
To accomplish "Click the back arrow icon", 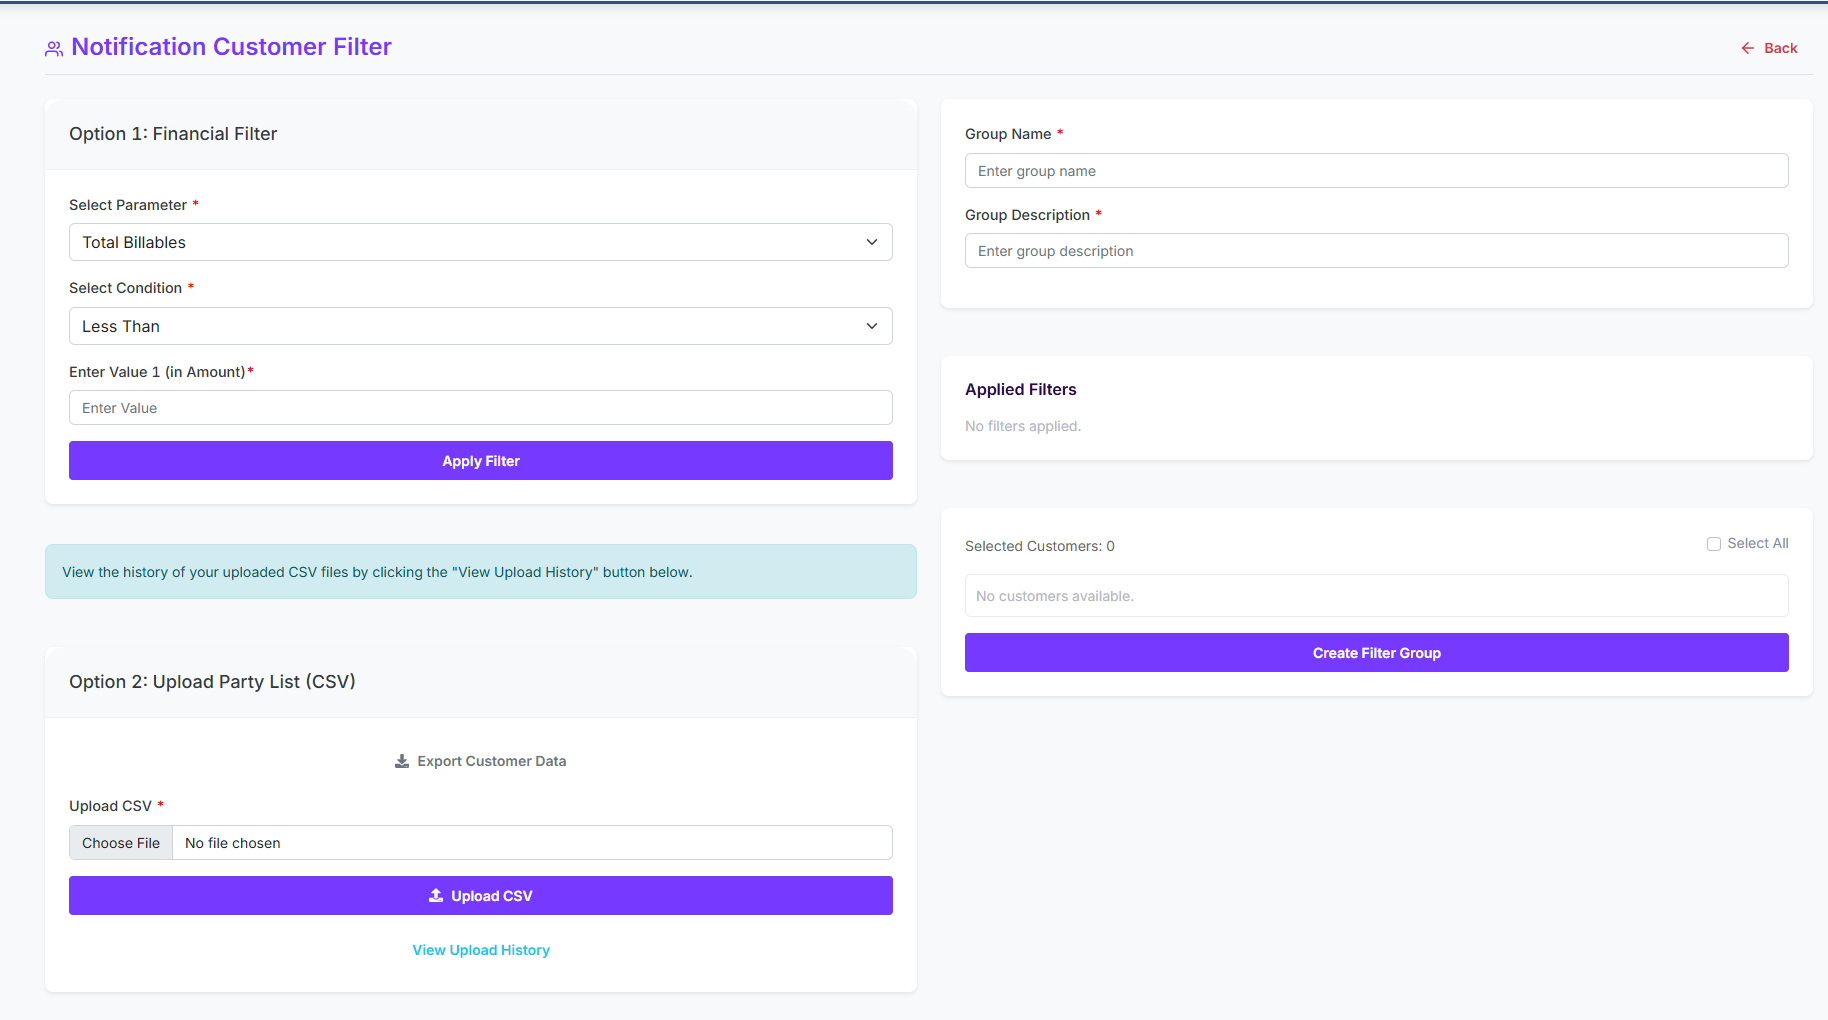I will click(1748, 48).
